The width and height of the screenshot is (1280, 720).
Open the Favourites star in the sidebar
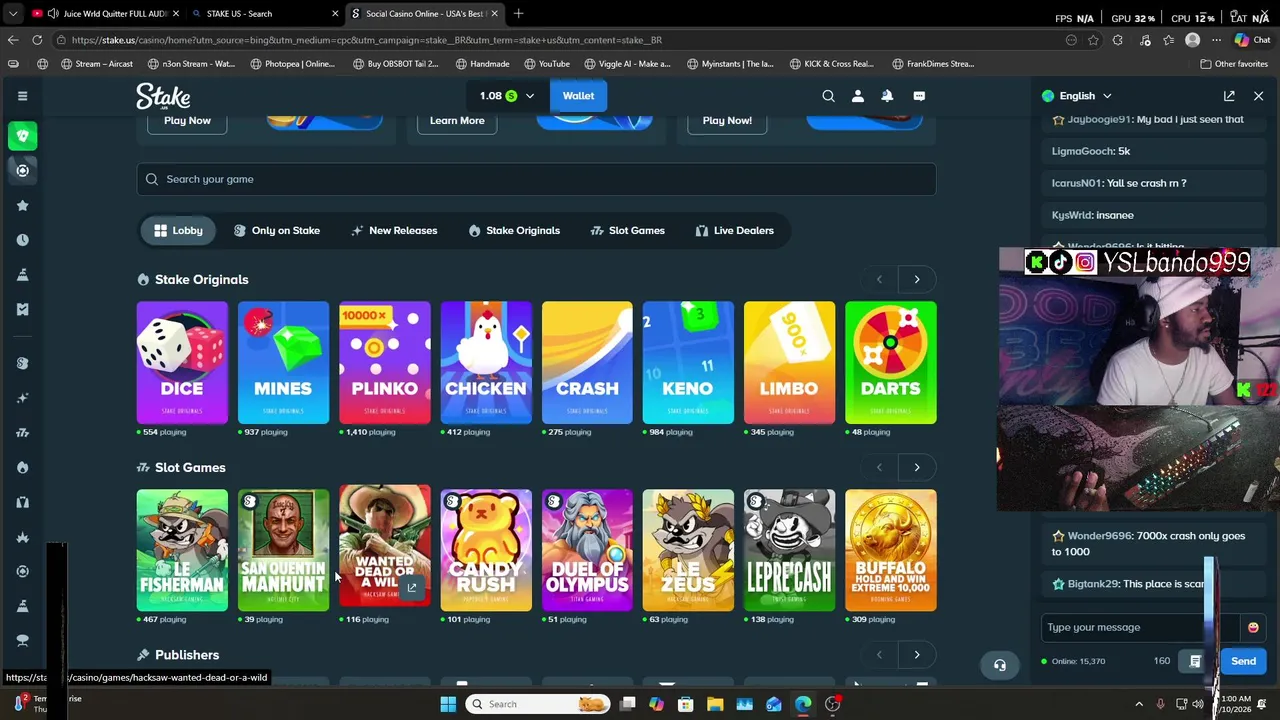[22, 205]
